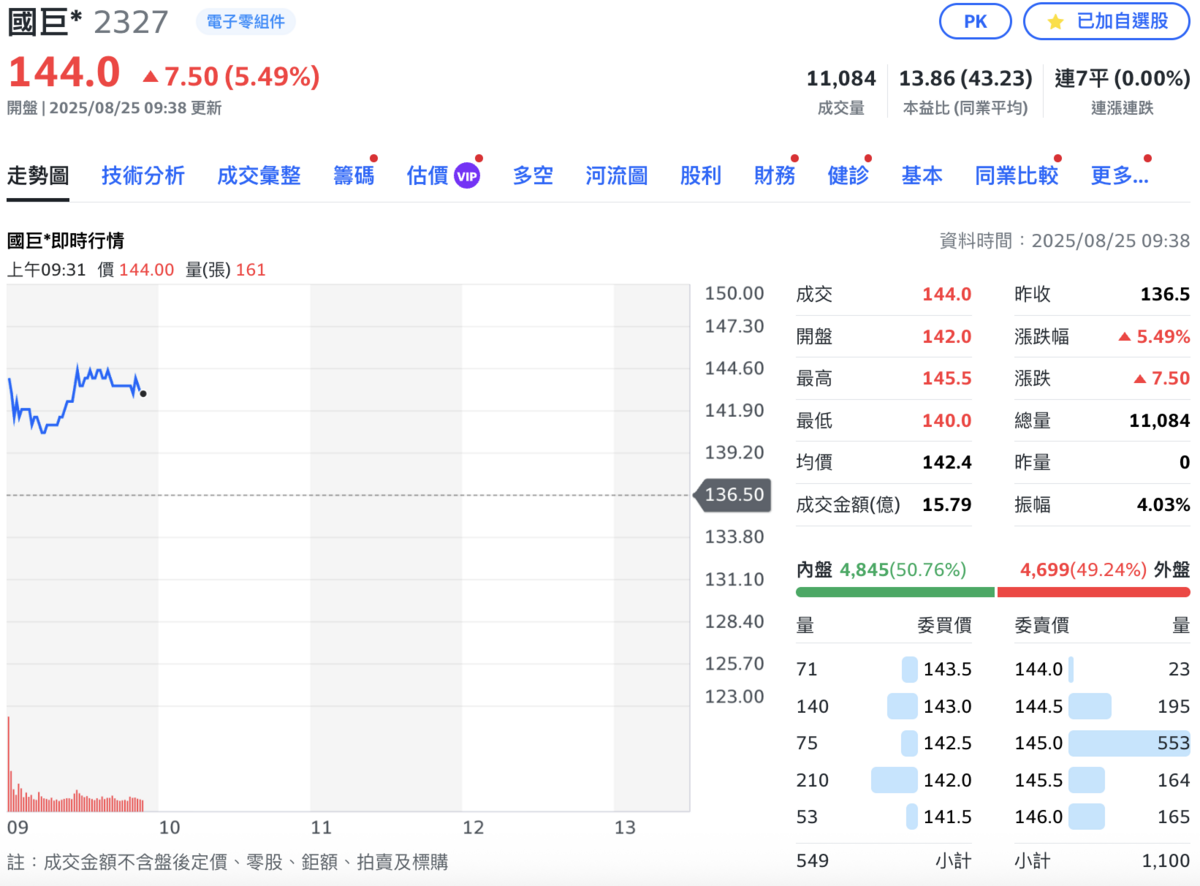Click the red 外盤 ratio bar

tap(1094, 592)
